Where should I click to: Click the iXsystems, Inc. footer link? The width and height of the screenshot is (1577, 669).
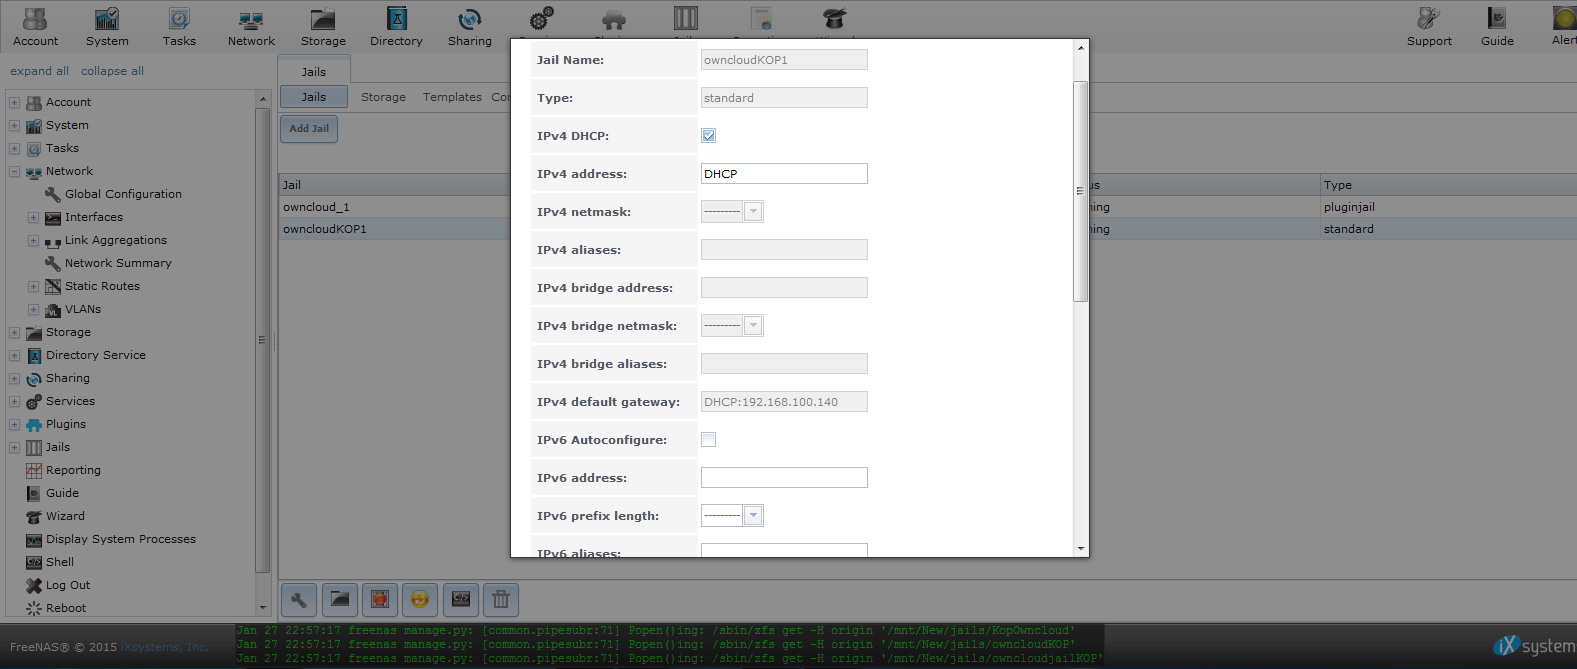coord(165,647)
